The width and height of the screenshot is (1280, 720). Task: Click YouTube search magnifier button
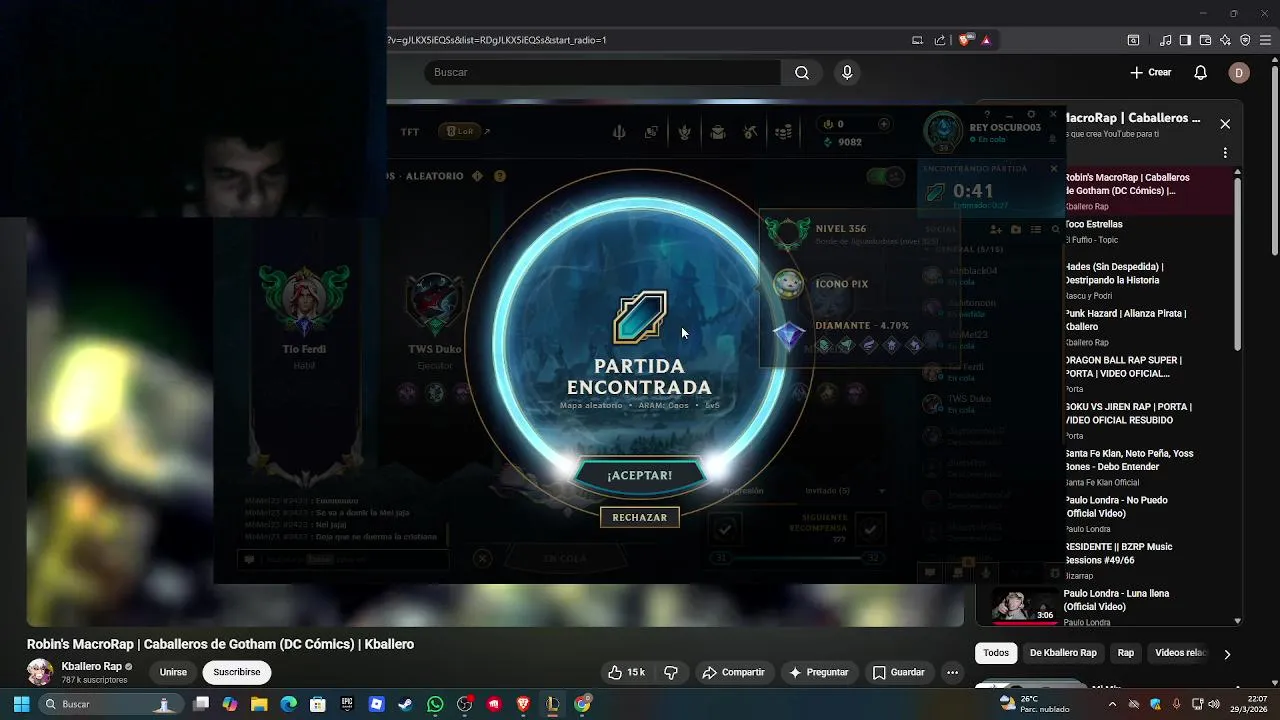[x=802, y=72]
